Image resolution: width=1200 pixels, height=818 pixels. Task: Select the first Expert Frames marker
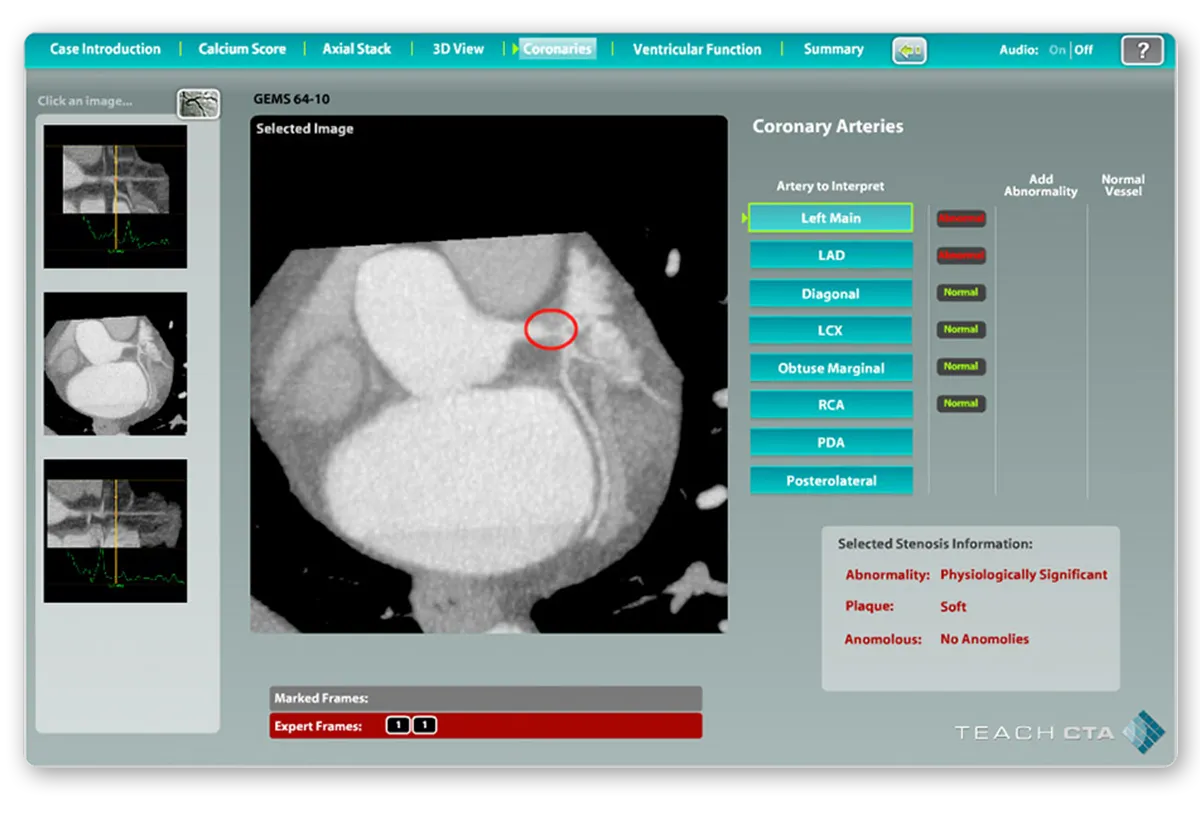coord(397,726)
